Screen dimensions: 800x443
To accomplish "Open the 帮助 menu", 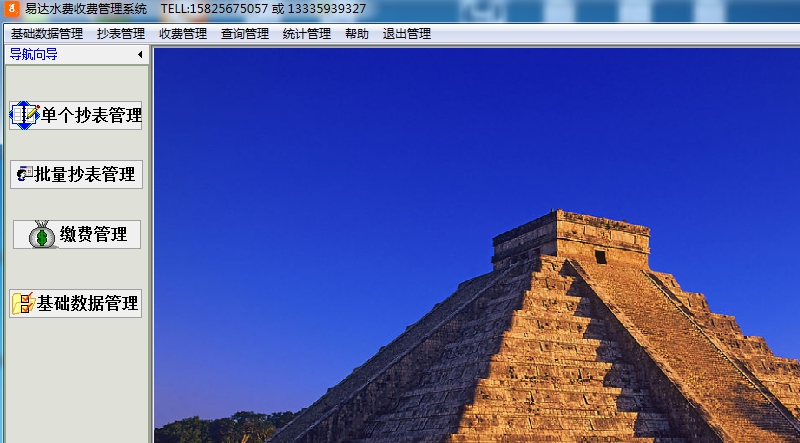I will pos(357,34).
